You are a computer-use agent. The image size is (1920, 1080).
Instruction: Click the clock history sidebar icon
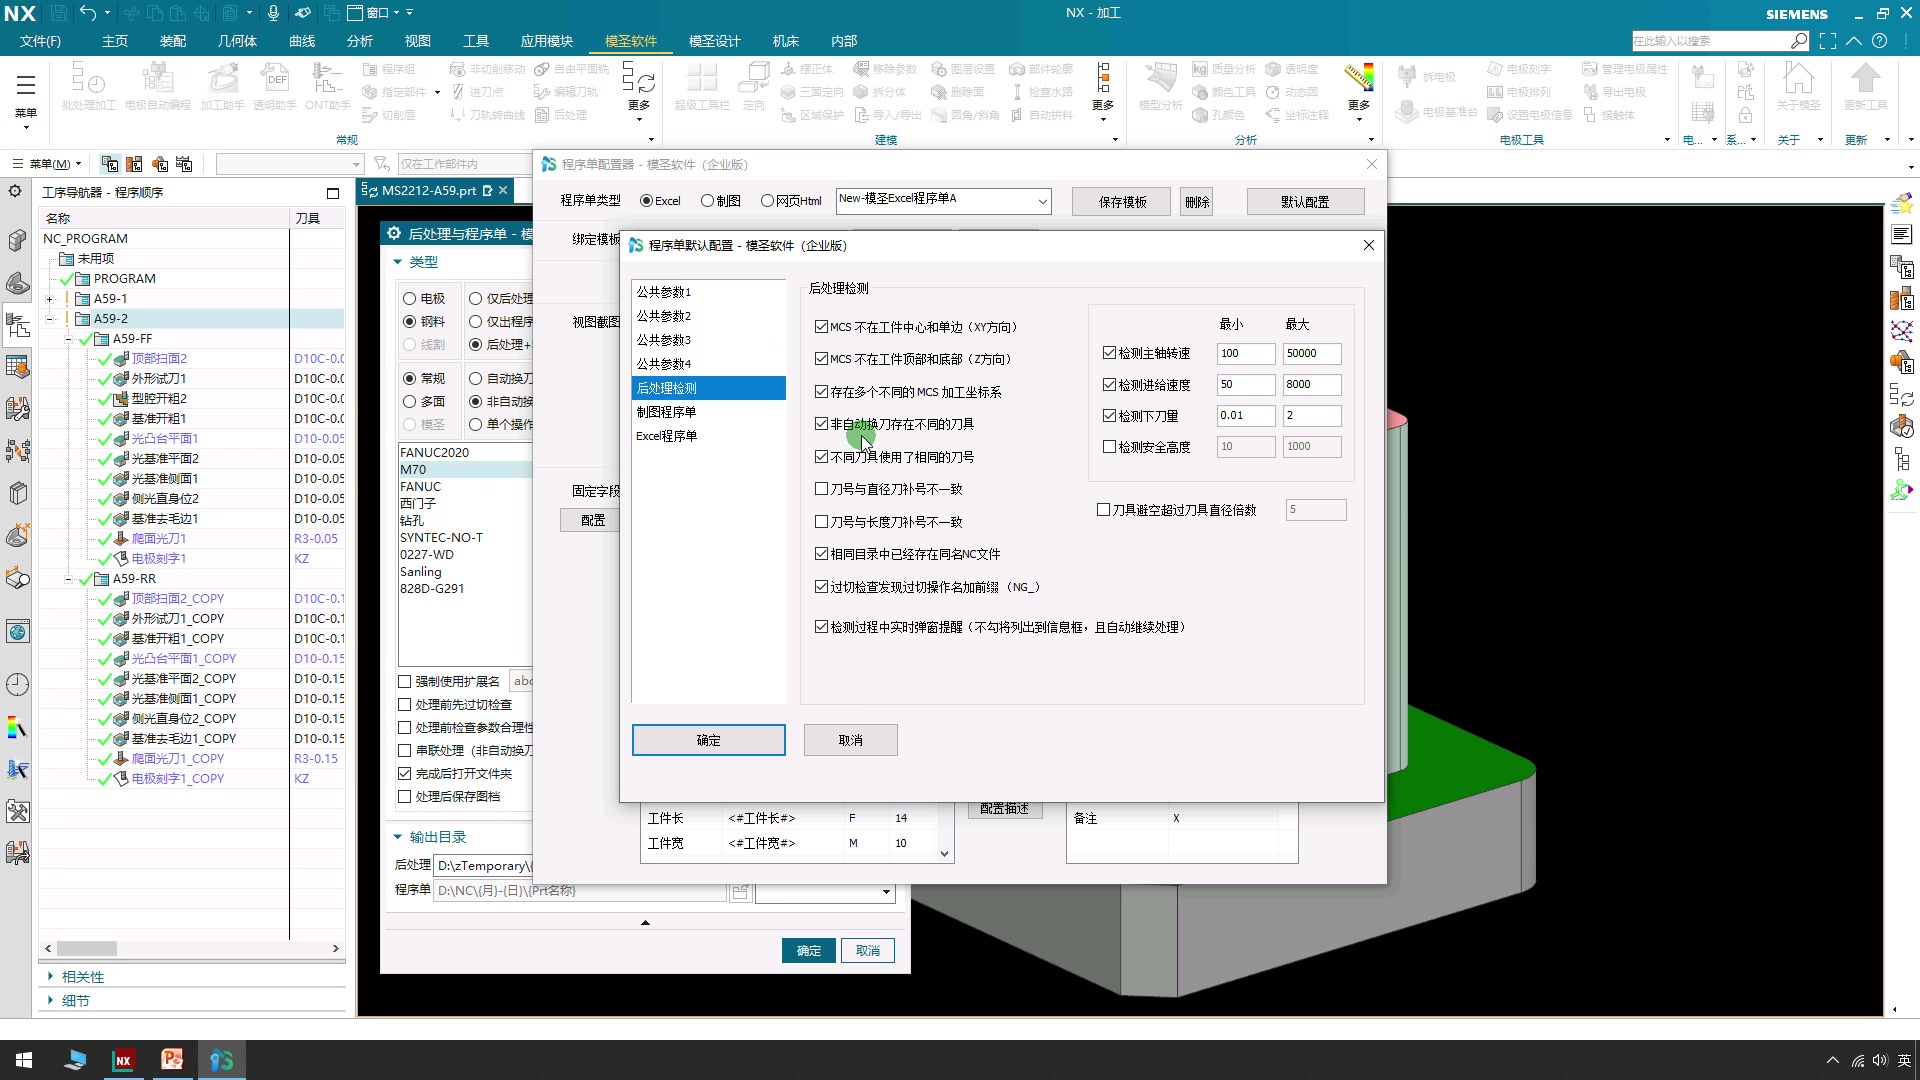tap(17, 685)
